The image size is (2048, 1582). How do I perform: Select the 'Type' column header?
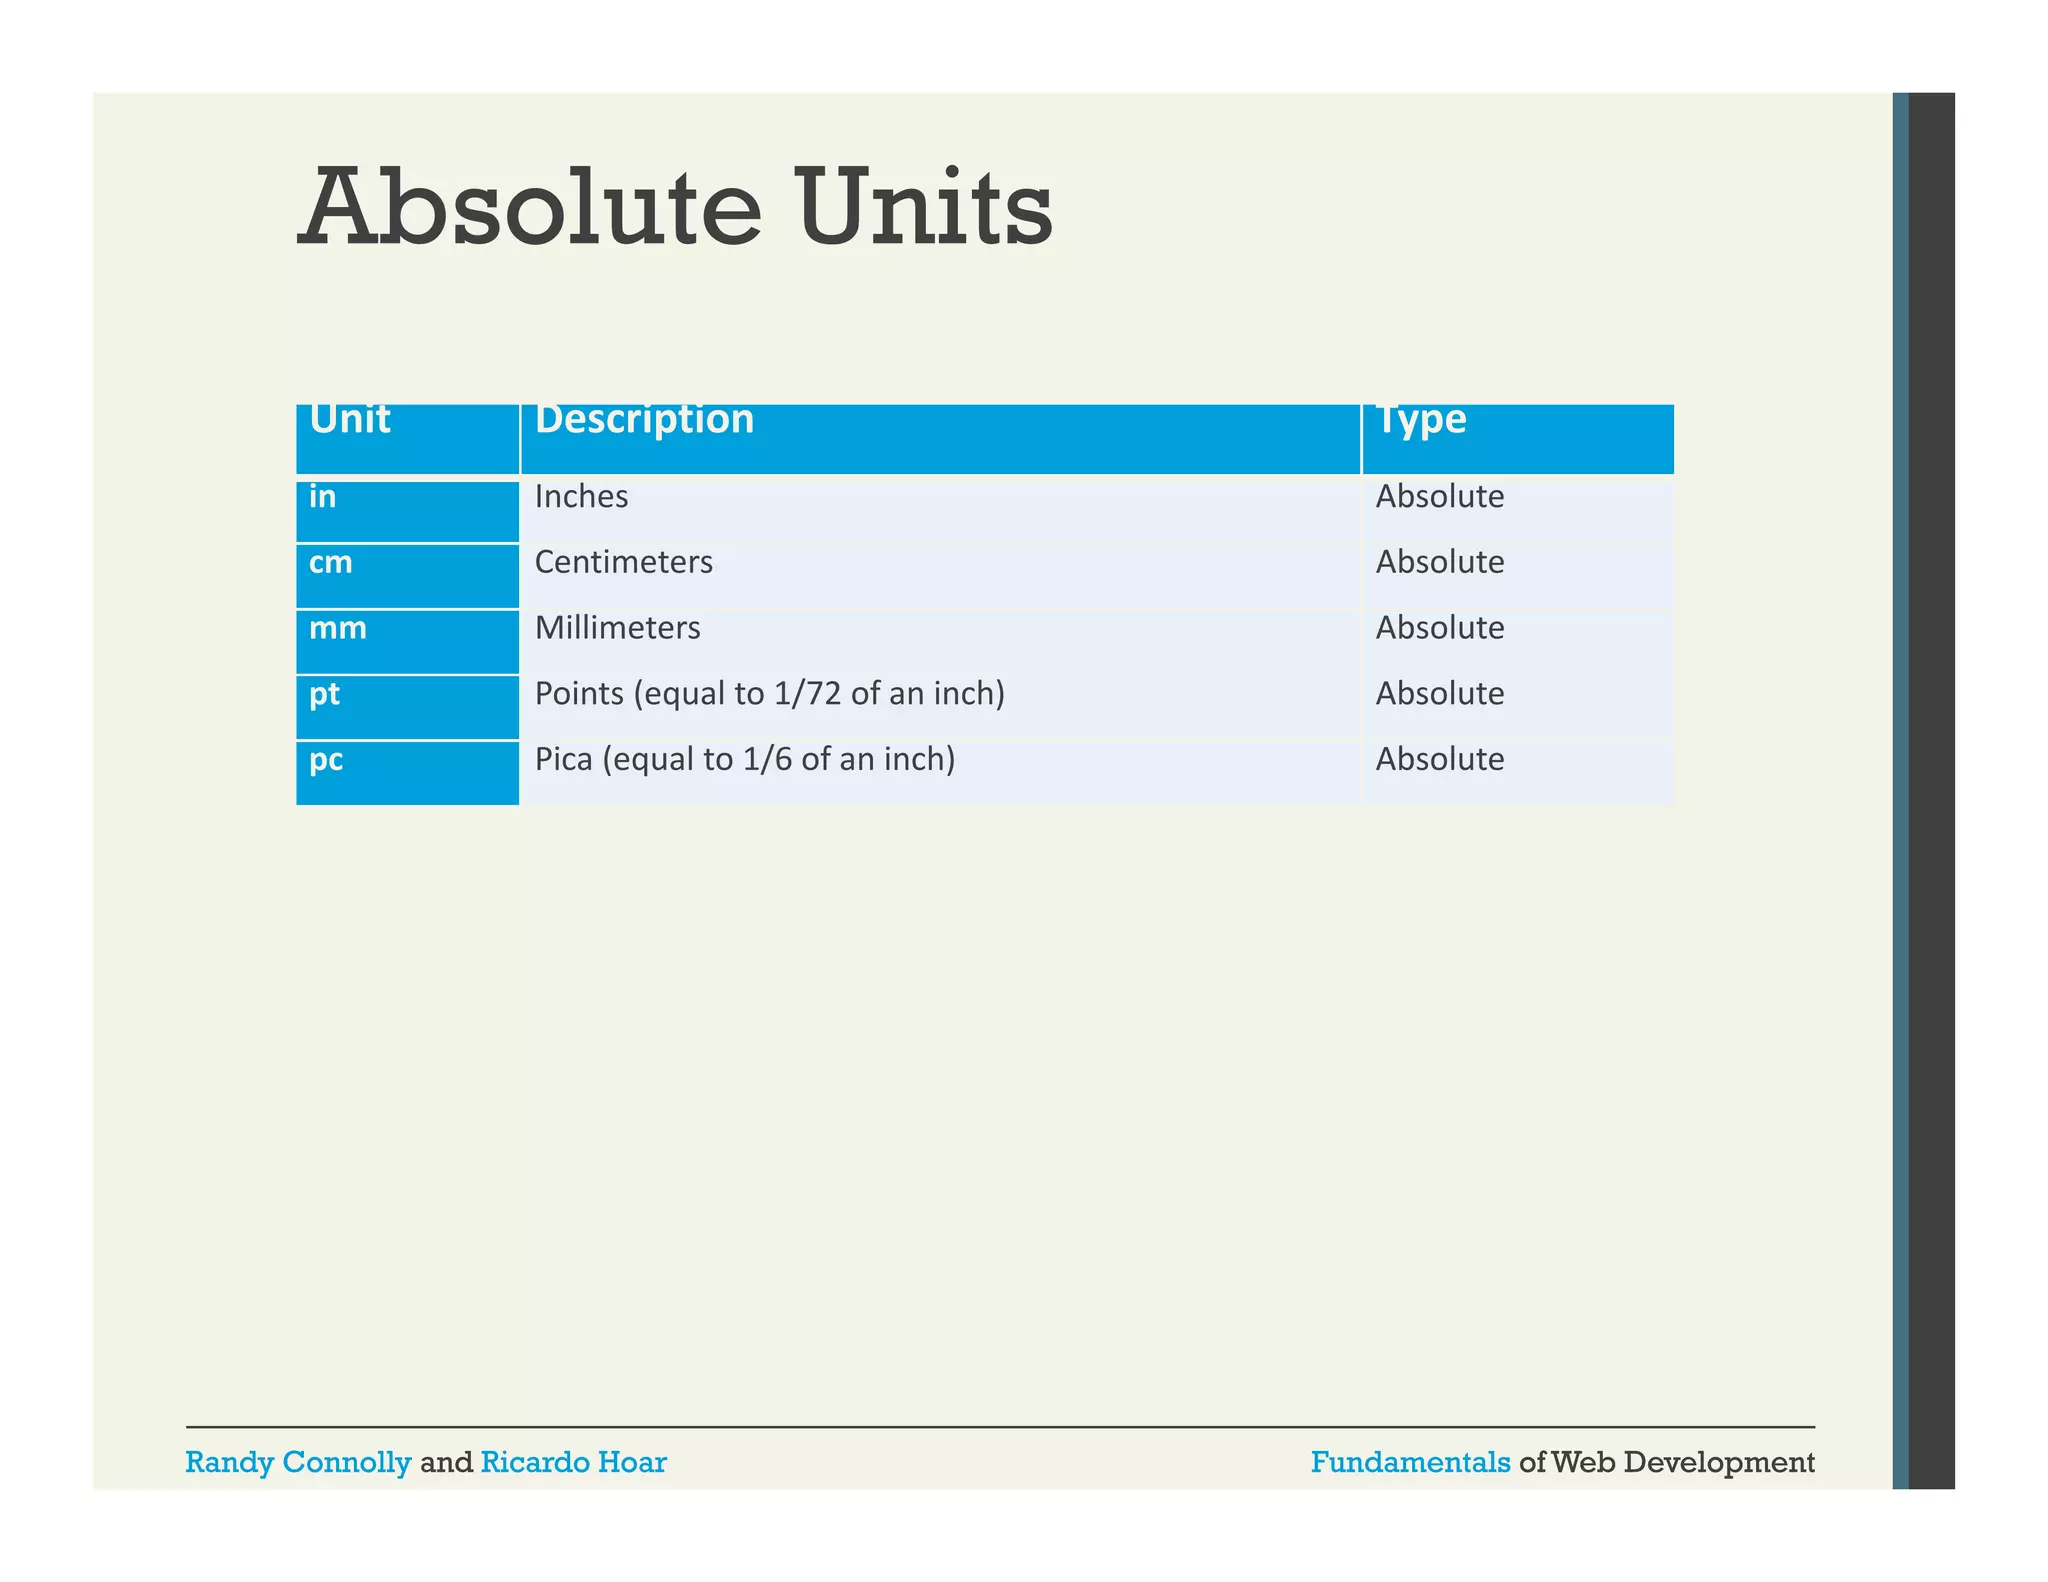pyautogui.click(x=1518, y=439)
